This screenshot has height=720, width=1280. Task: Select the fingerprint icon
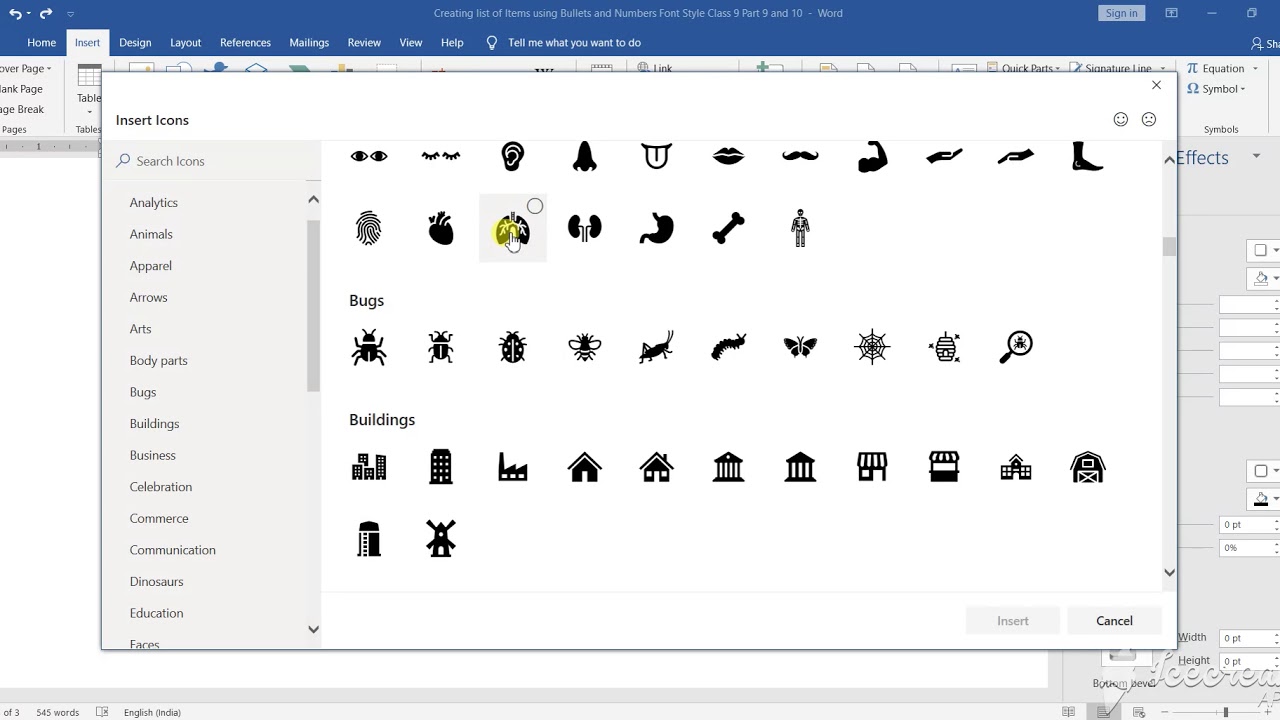coord(369,229)
